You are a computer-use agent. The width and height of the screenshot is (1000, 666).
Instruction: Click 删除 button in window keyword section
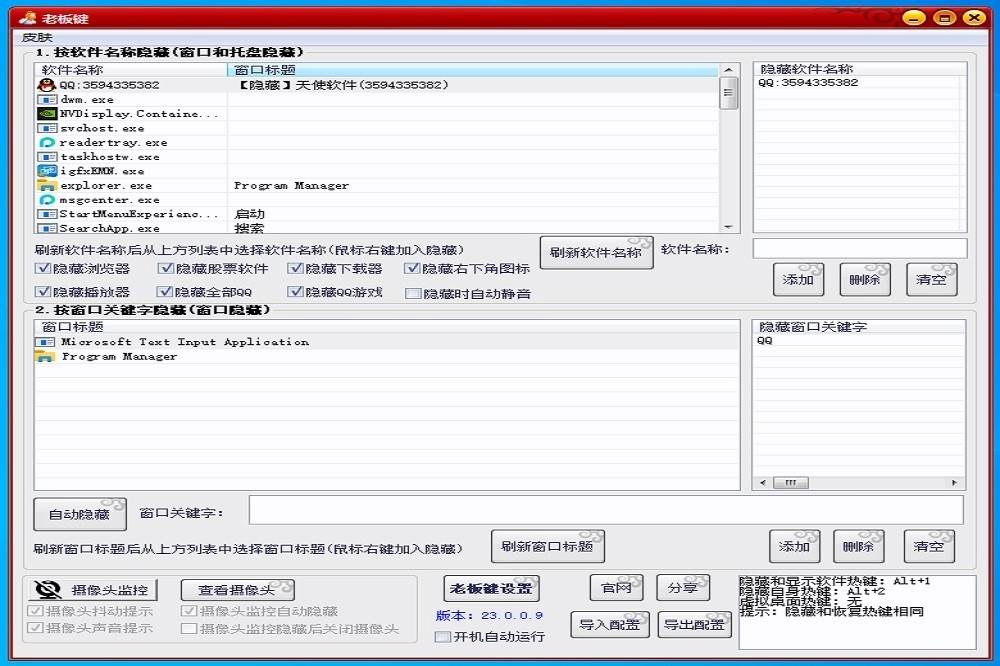[x=858, y=547]
